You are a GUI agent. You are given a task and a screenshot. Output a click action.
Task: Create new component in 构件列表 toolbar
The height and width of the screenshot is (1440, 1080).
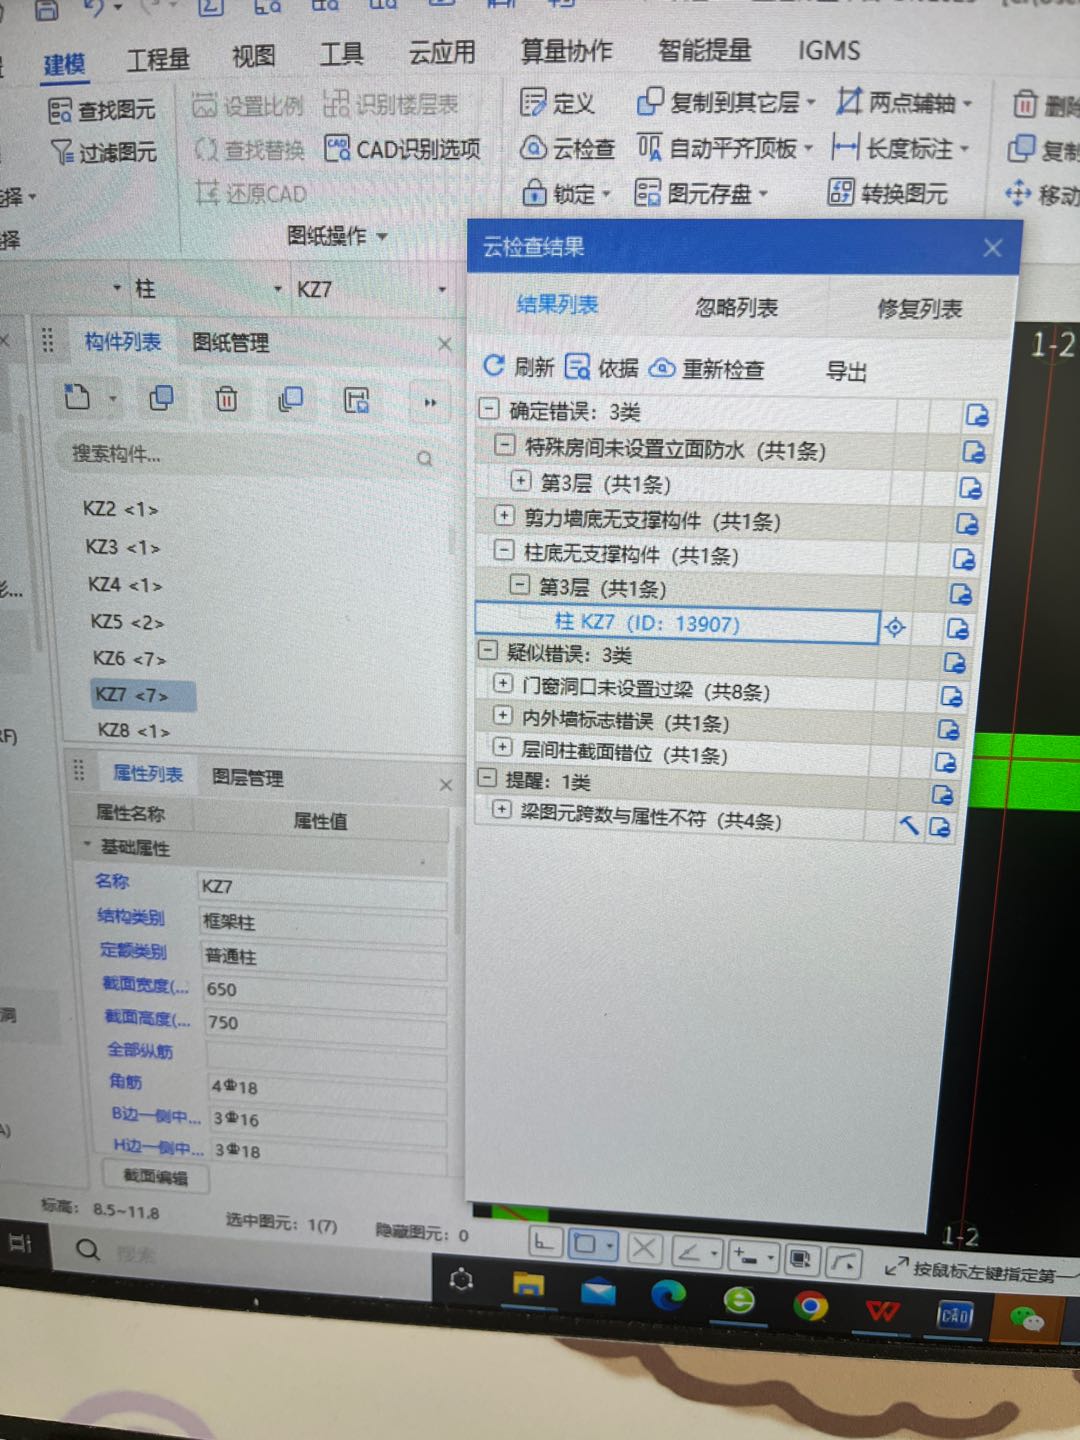pos(77,398)
